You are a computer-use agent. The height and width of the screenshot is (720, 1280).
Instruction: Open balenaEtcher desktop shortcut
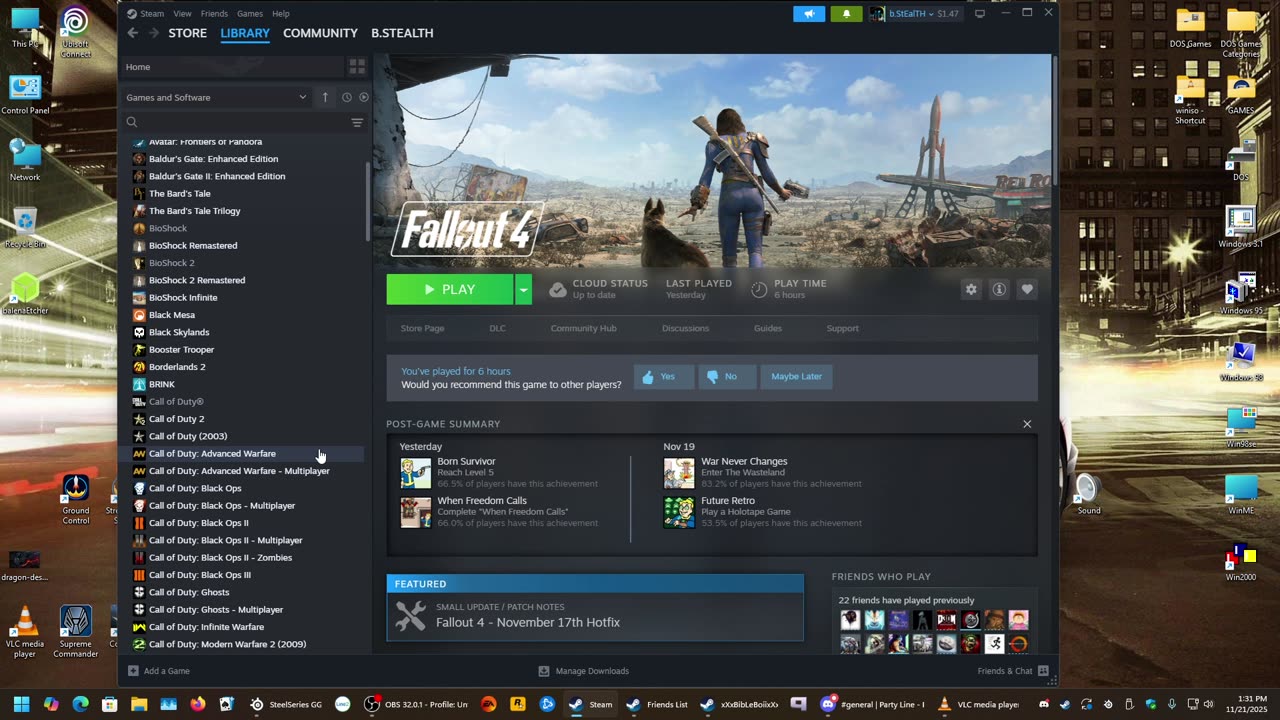[25, 294]
